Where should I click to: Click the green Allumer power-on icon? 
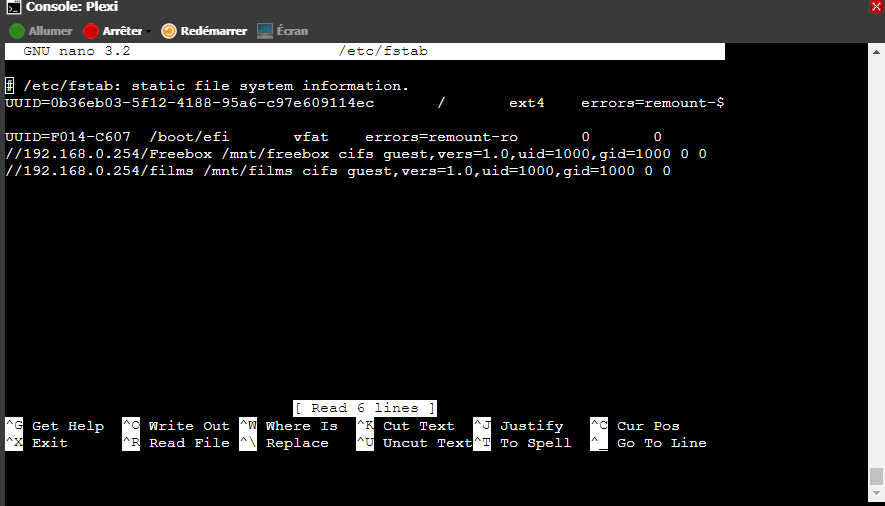[17, 31]
